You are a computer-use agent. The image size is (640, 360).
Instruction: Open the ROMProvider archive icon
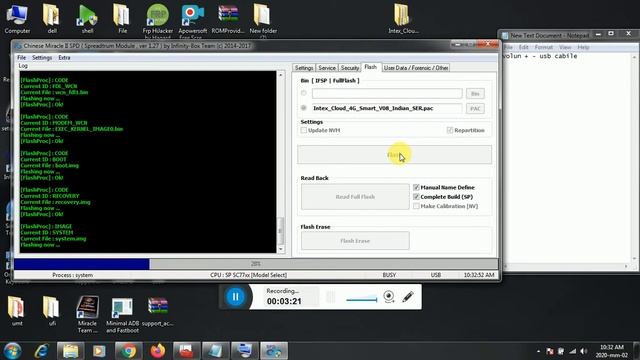point(228,18)
